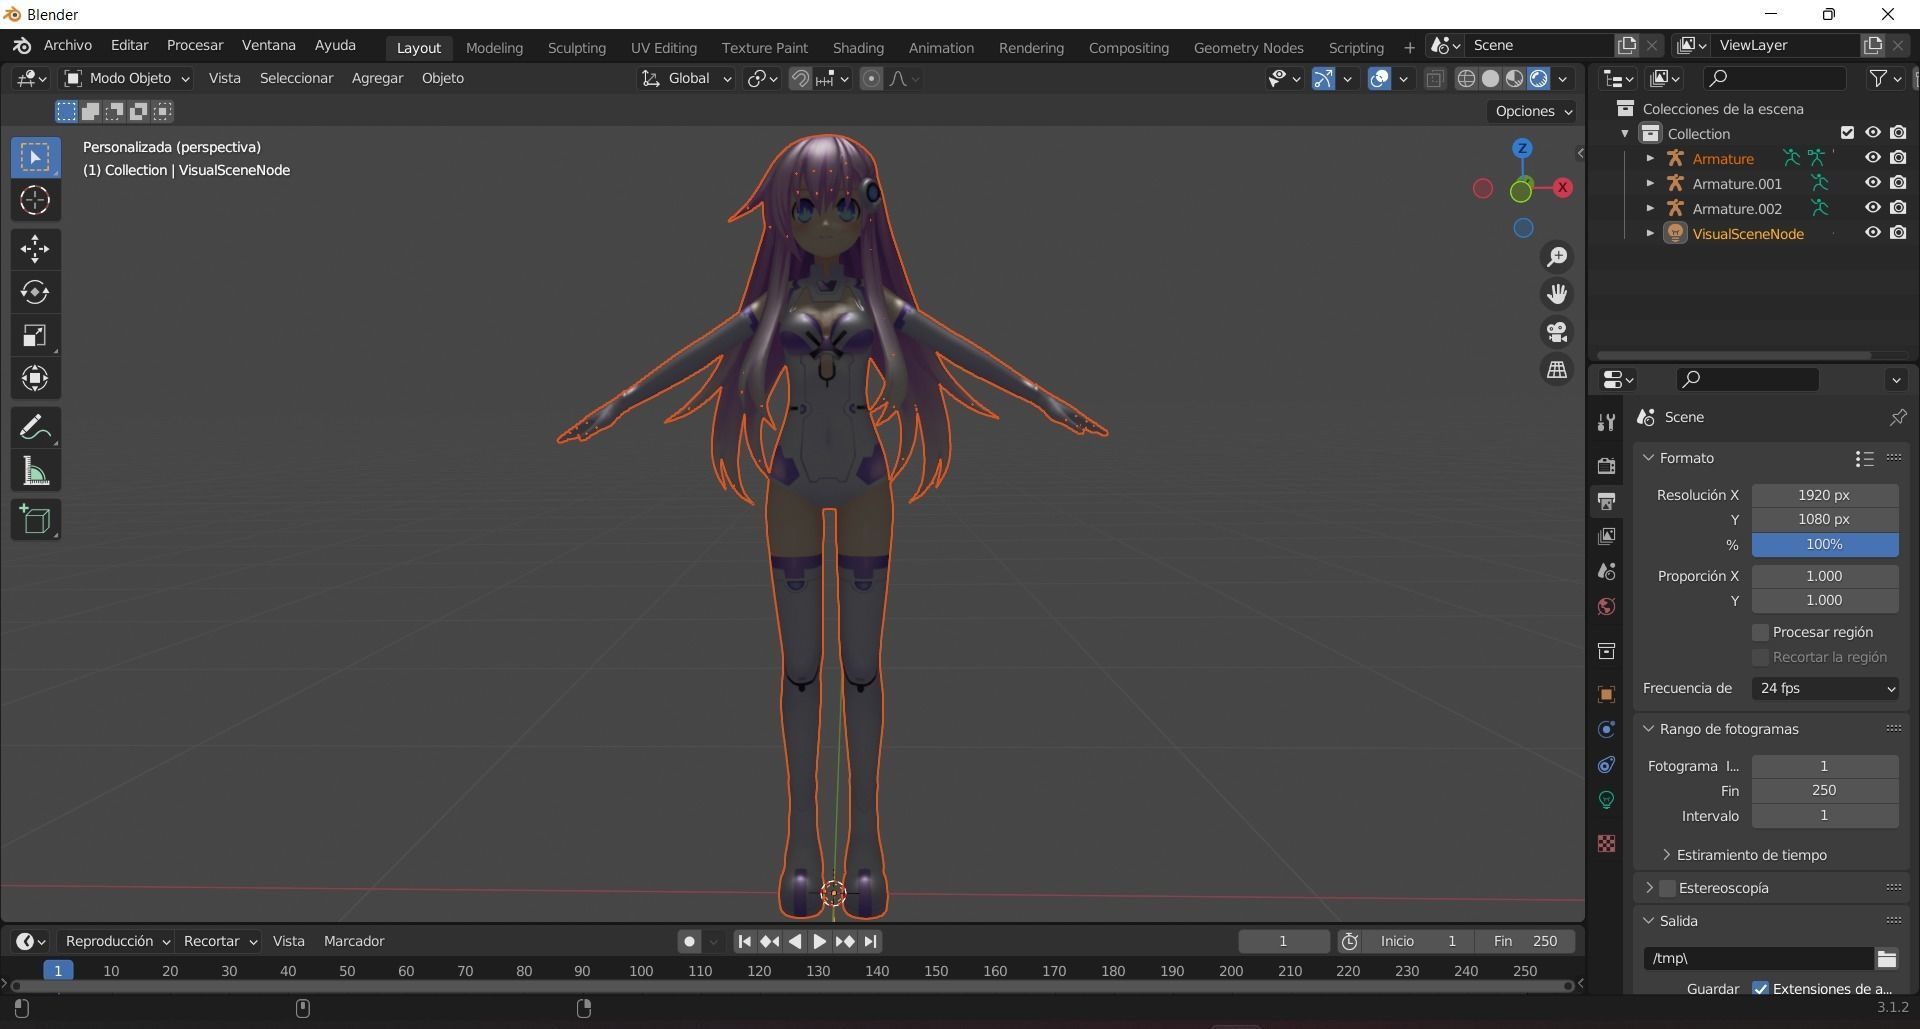
Task: Open the Frecuencia 24 fps dropdown
Action: point(1825,689)
